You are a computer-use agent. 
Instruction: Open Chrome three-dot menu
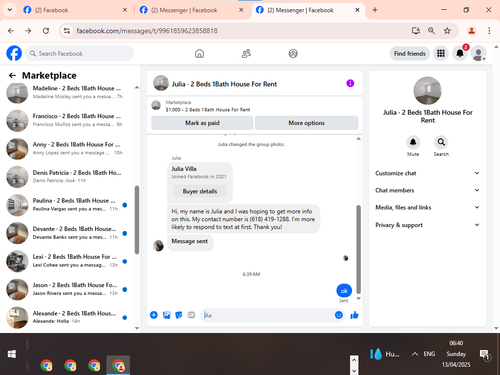click(489, 31)
